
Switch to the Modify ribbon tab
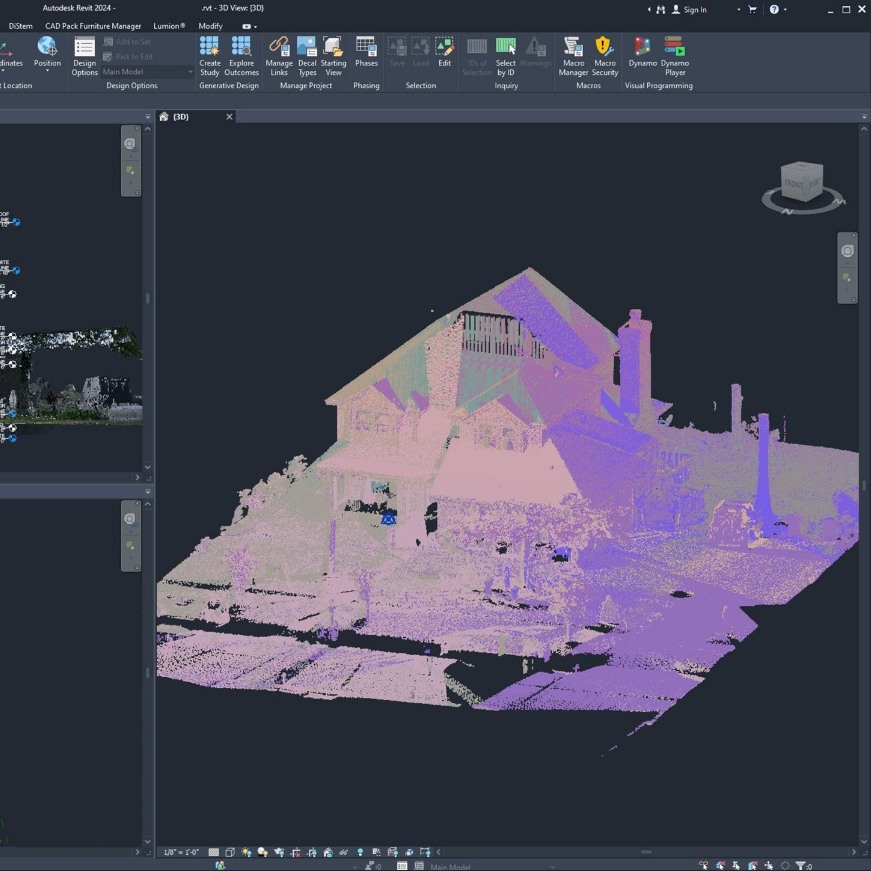tap(210, 26)
